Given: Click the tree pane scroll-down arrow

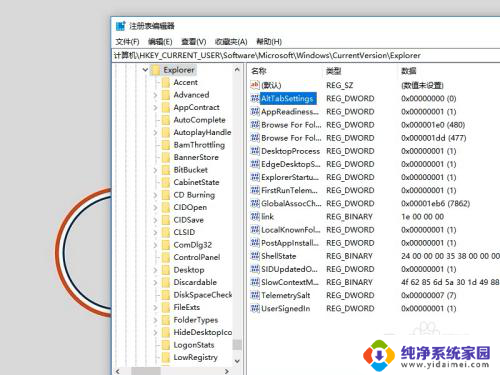Looking at the screenshot, I should [x=237, y=361].
